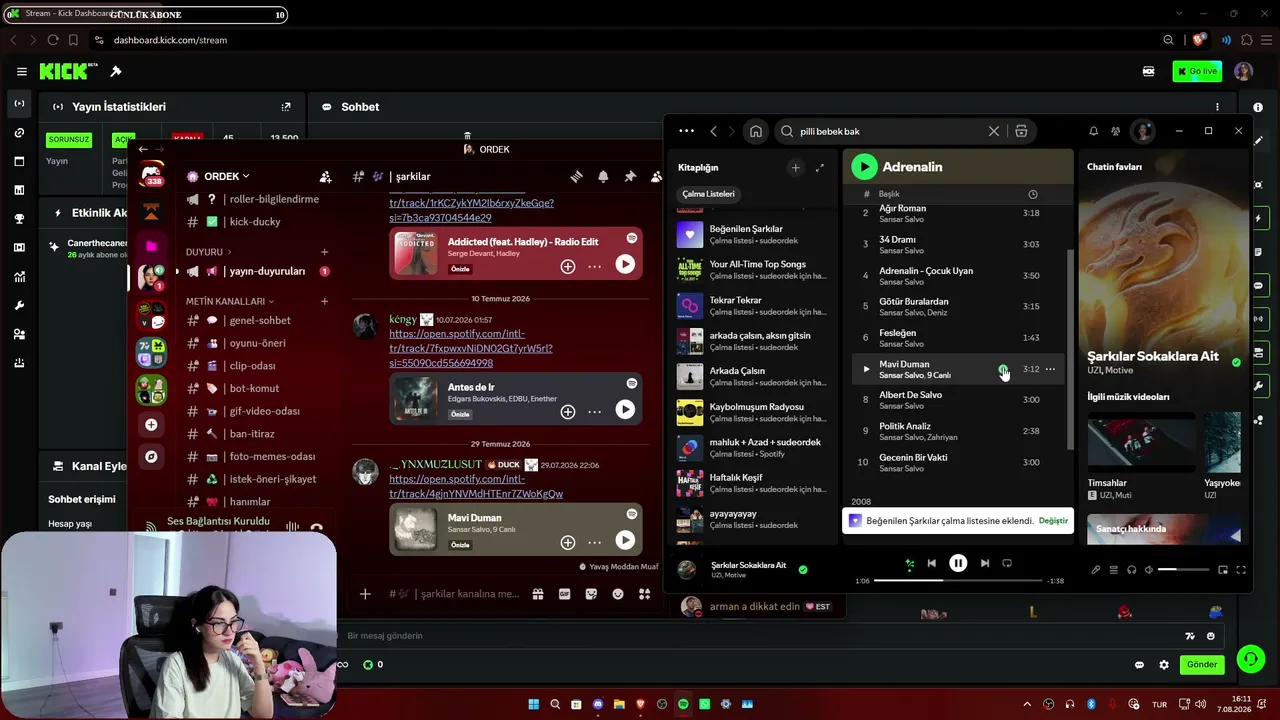The height and width of the screenshot is (720, 1280).
Task: Open the Timsahlar music video thumbnail
Action: click(1141, 442)
